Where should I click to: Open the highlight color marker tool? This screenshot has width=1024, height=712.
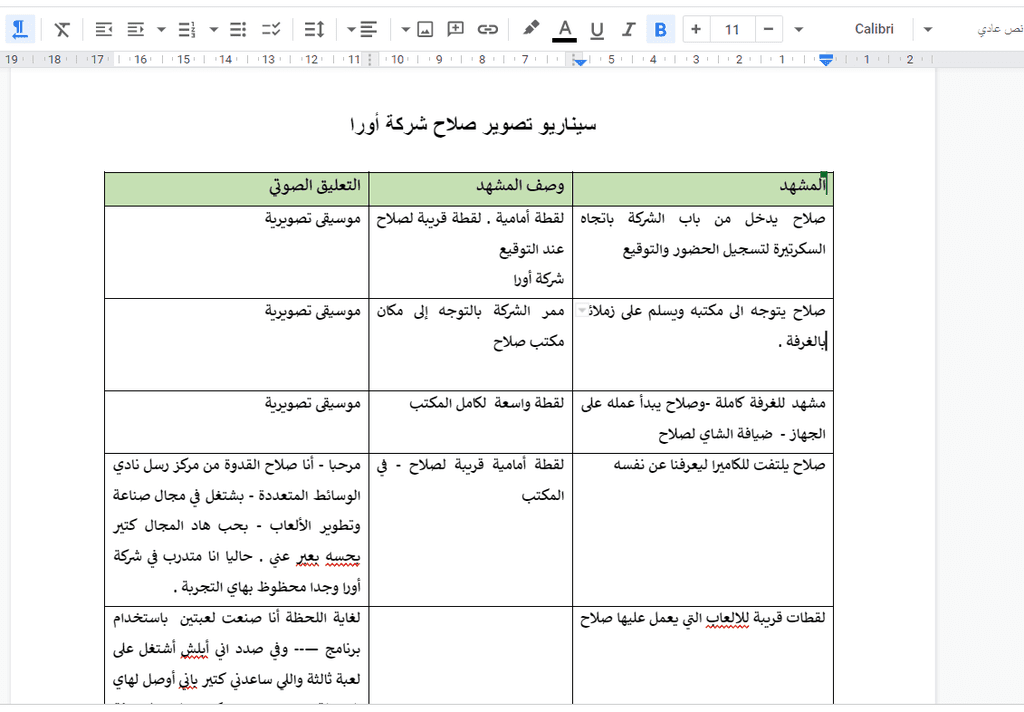click(532, 29)
